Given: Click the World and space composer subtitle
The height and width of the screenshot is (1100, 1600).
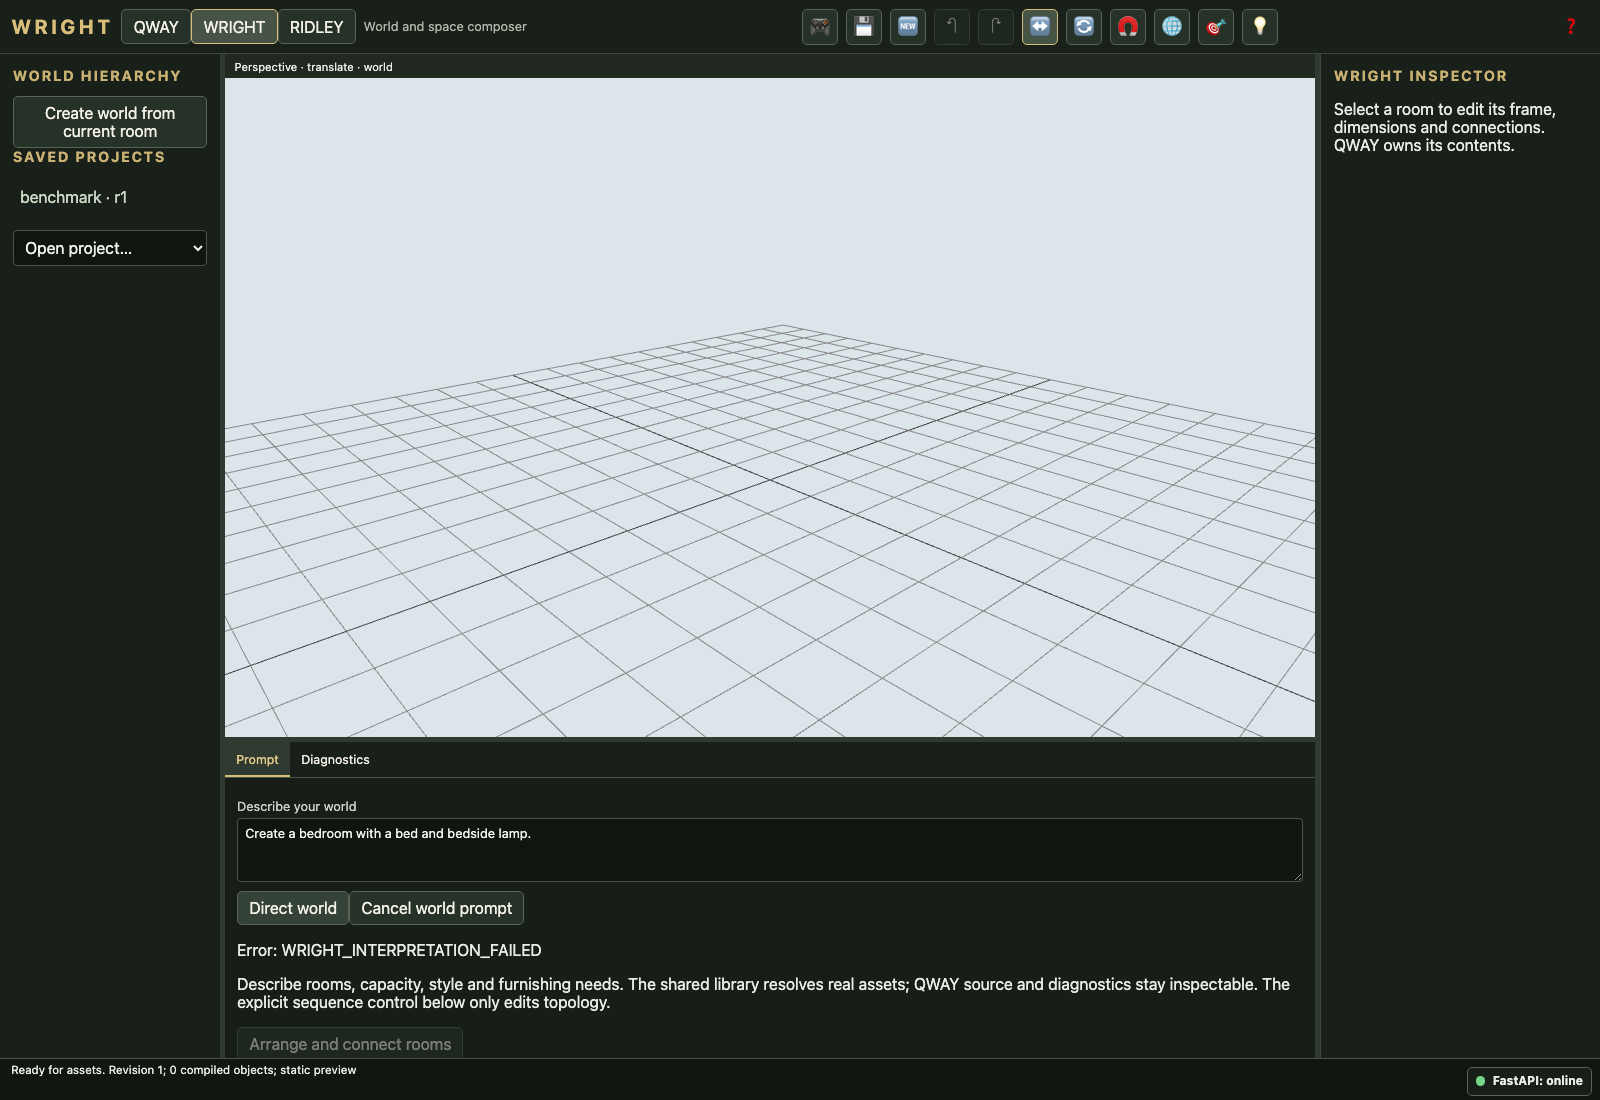Looking at the screenshot, I should pos(445,27).
